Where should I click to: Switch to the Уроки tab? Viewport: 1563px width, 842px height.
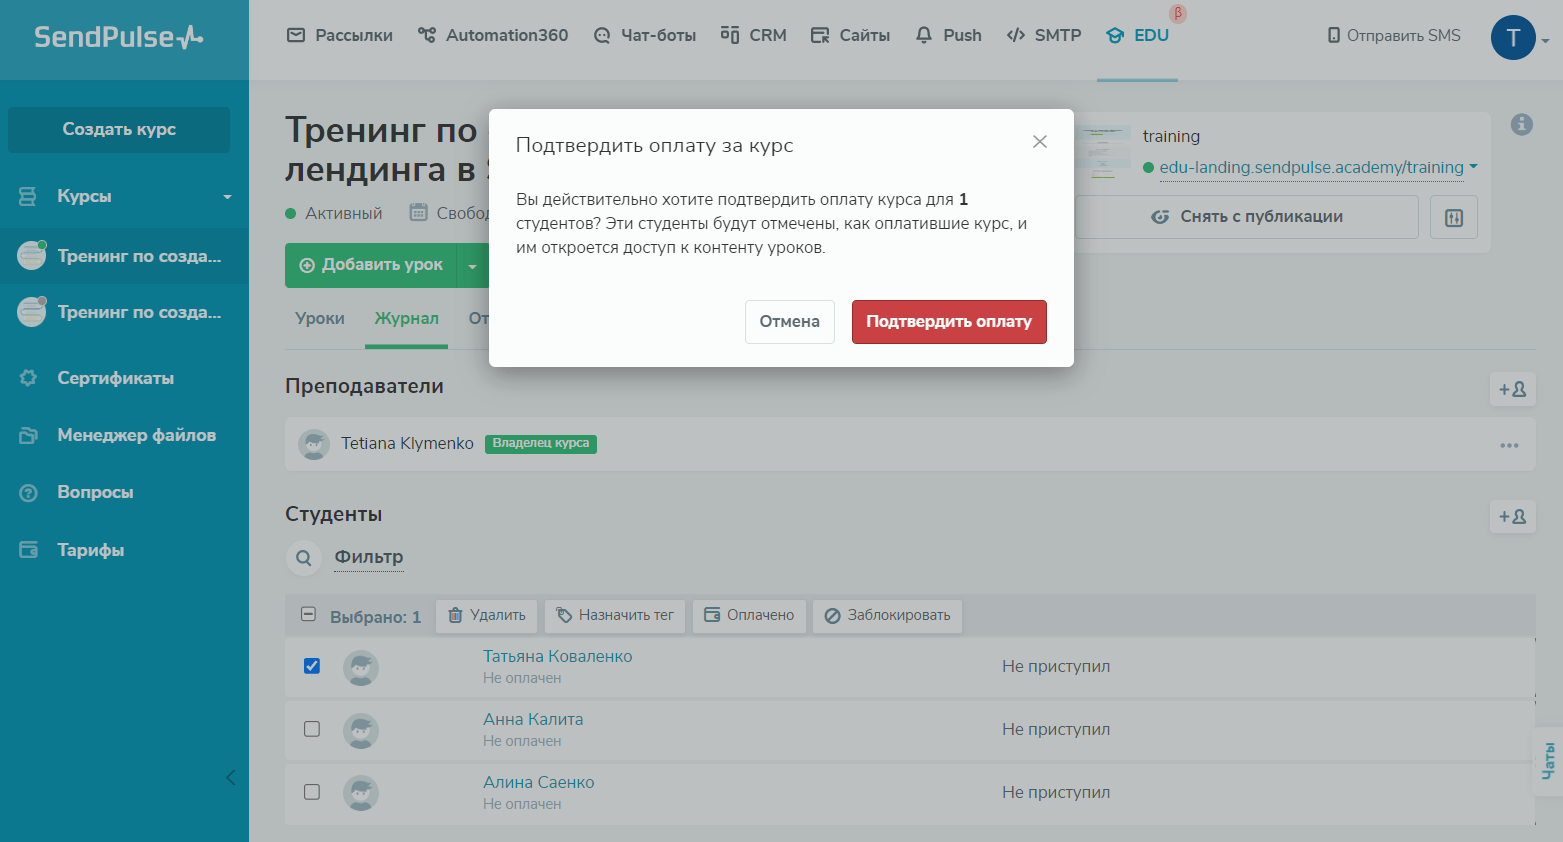tap(320, 318)
